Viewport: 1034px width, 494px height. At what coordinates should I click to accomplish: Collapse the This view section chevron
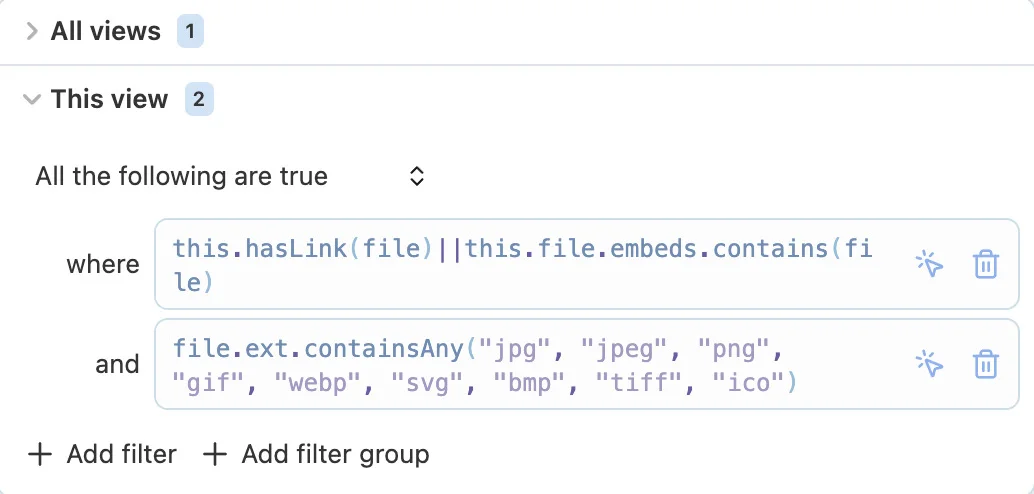tap(32, 99)
